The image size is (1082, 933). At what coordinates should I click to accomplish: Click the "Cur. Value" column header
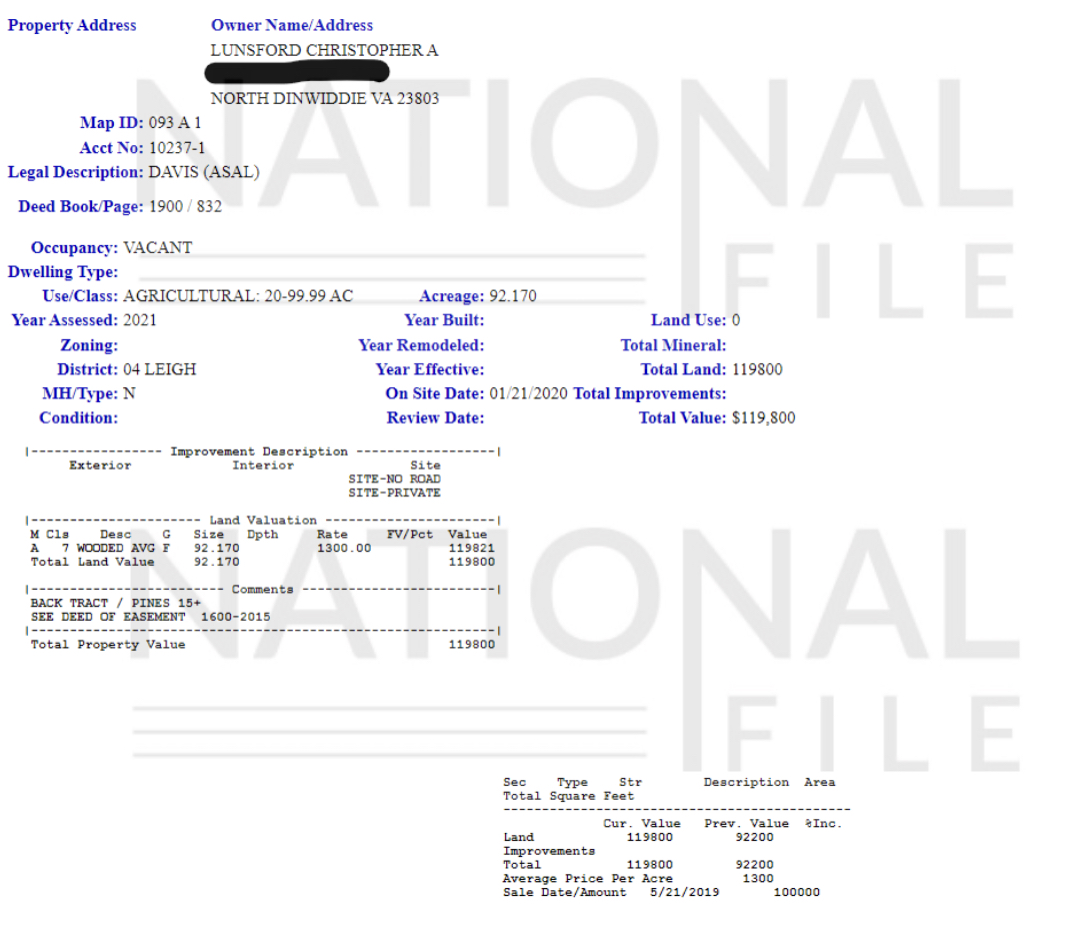point(642,824)
